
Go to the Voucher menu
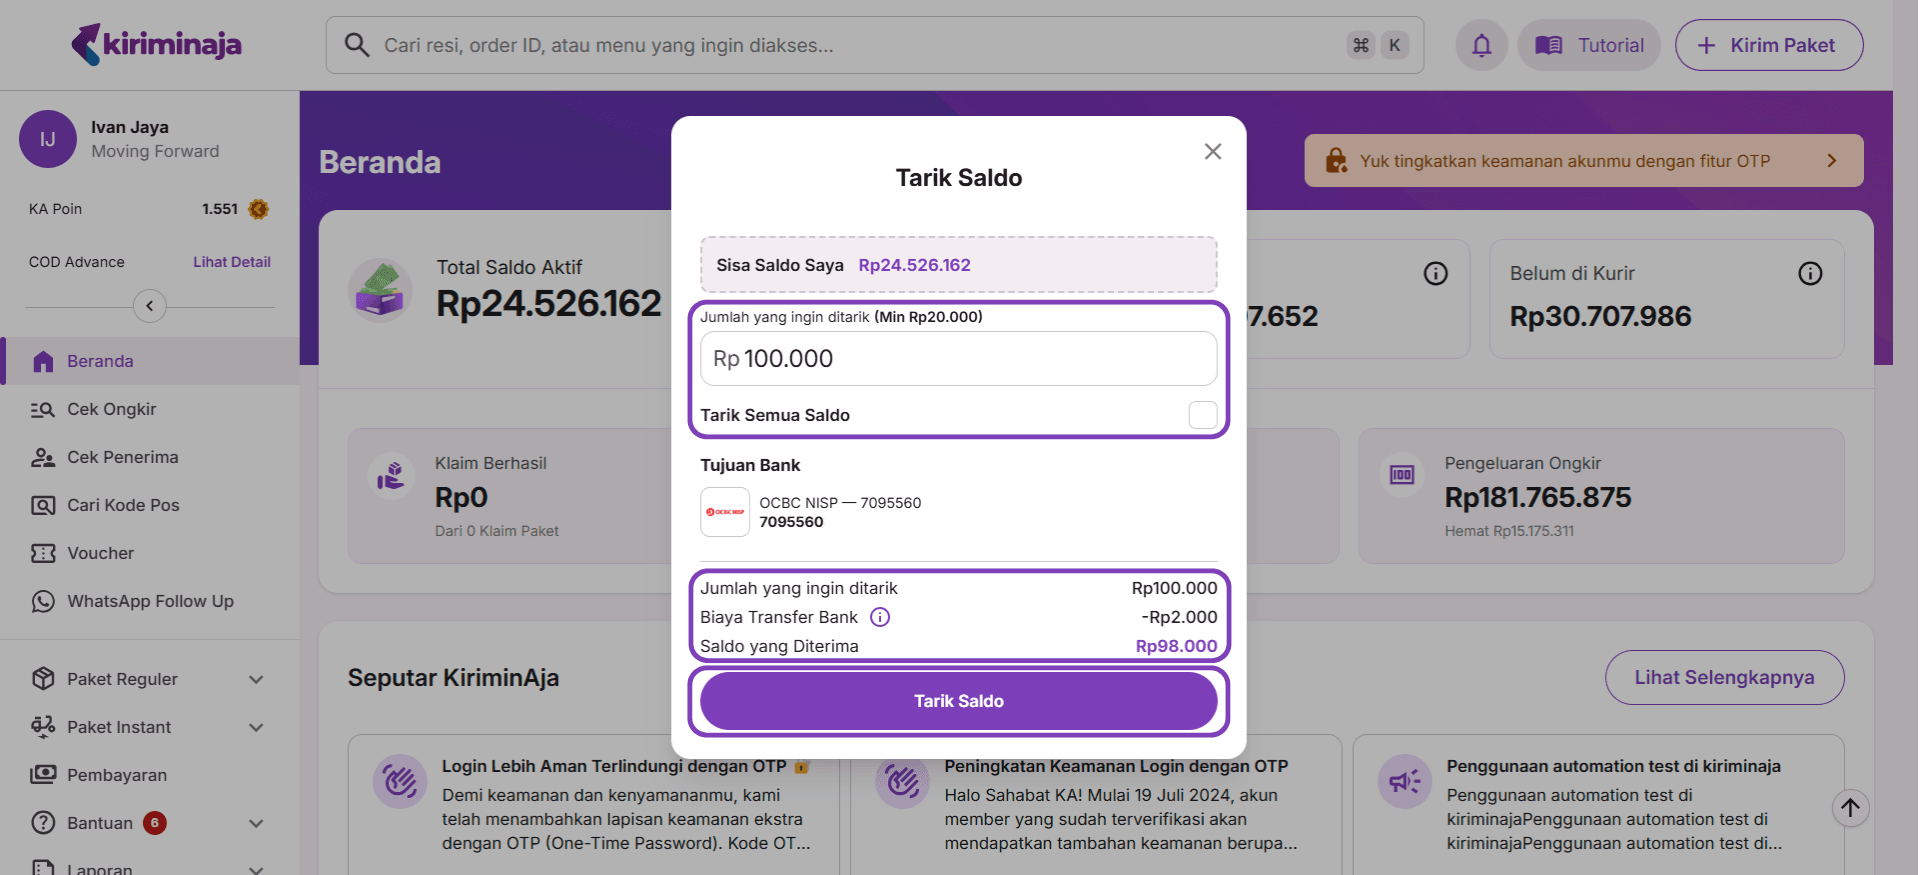[100, 553]
